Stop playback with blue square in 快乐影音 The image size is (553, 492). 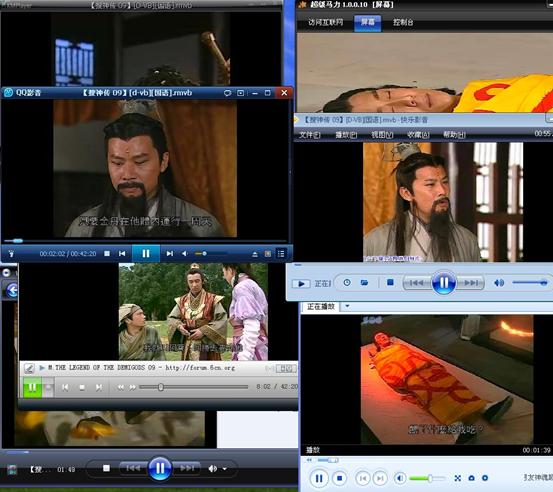tap(390, 283)
